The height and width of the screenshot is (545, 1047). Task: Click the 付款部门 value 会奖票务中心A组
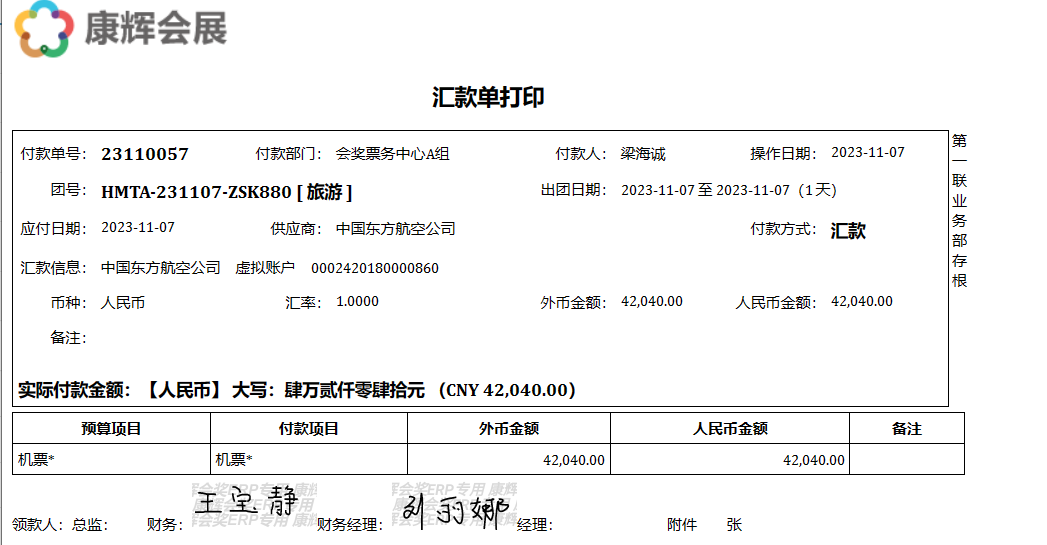392,154
